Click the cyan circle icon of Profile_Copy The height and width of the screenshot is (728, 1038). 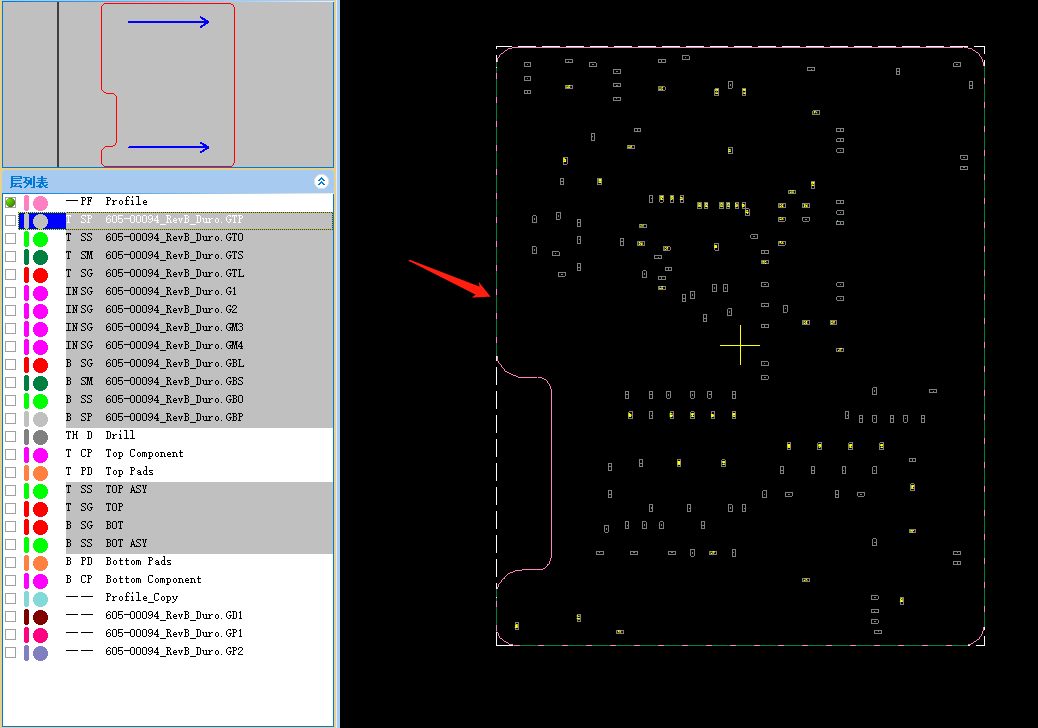[40, 599]
